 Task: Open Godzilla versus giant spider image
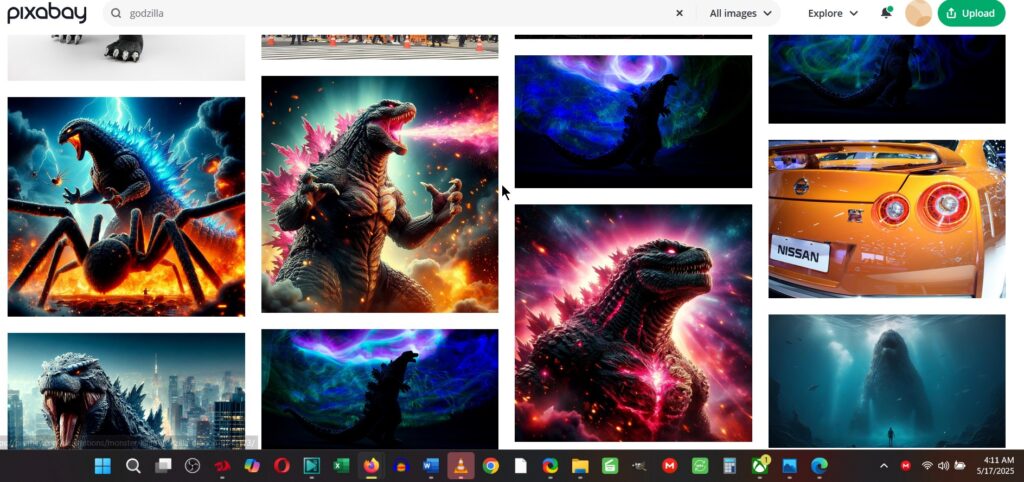tap(126, 206)
